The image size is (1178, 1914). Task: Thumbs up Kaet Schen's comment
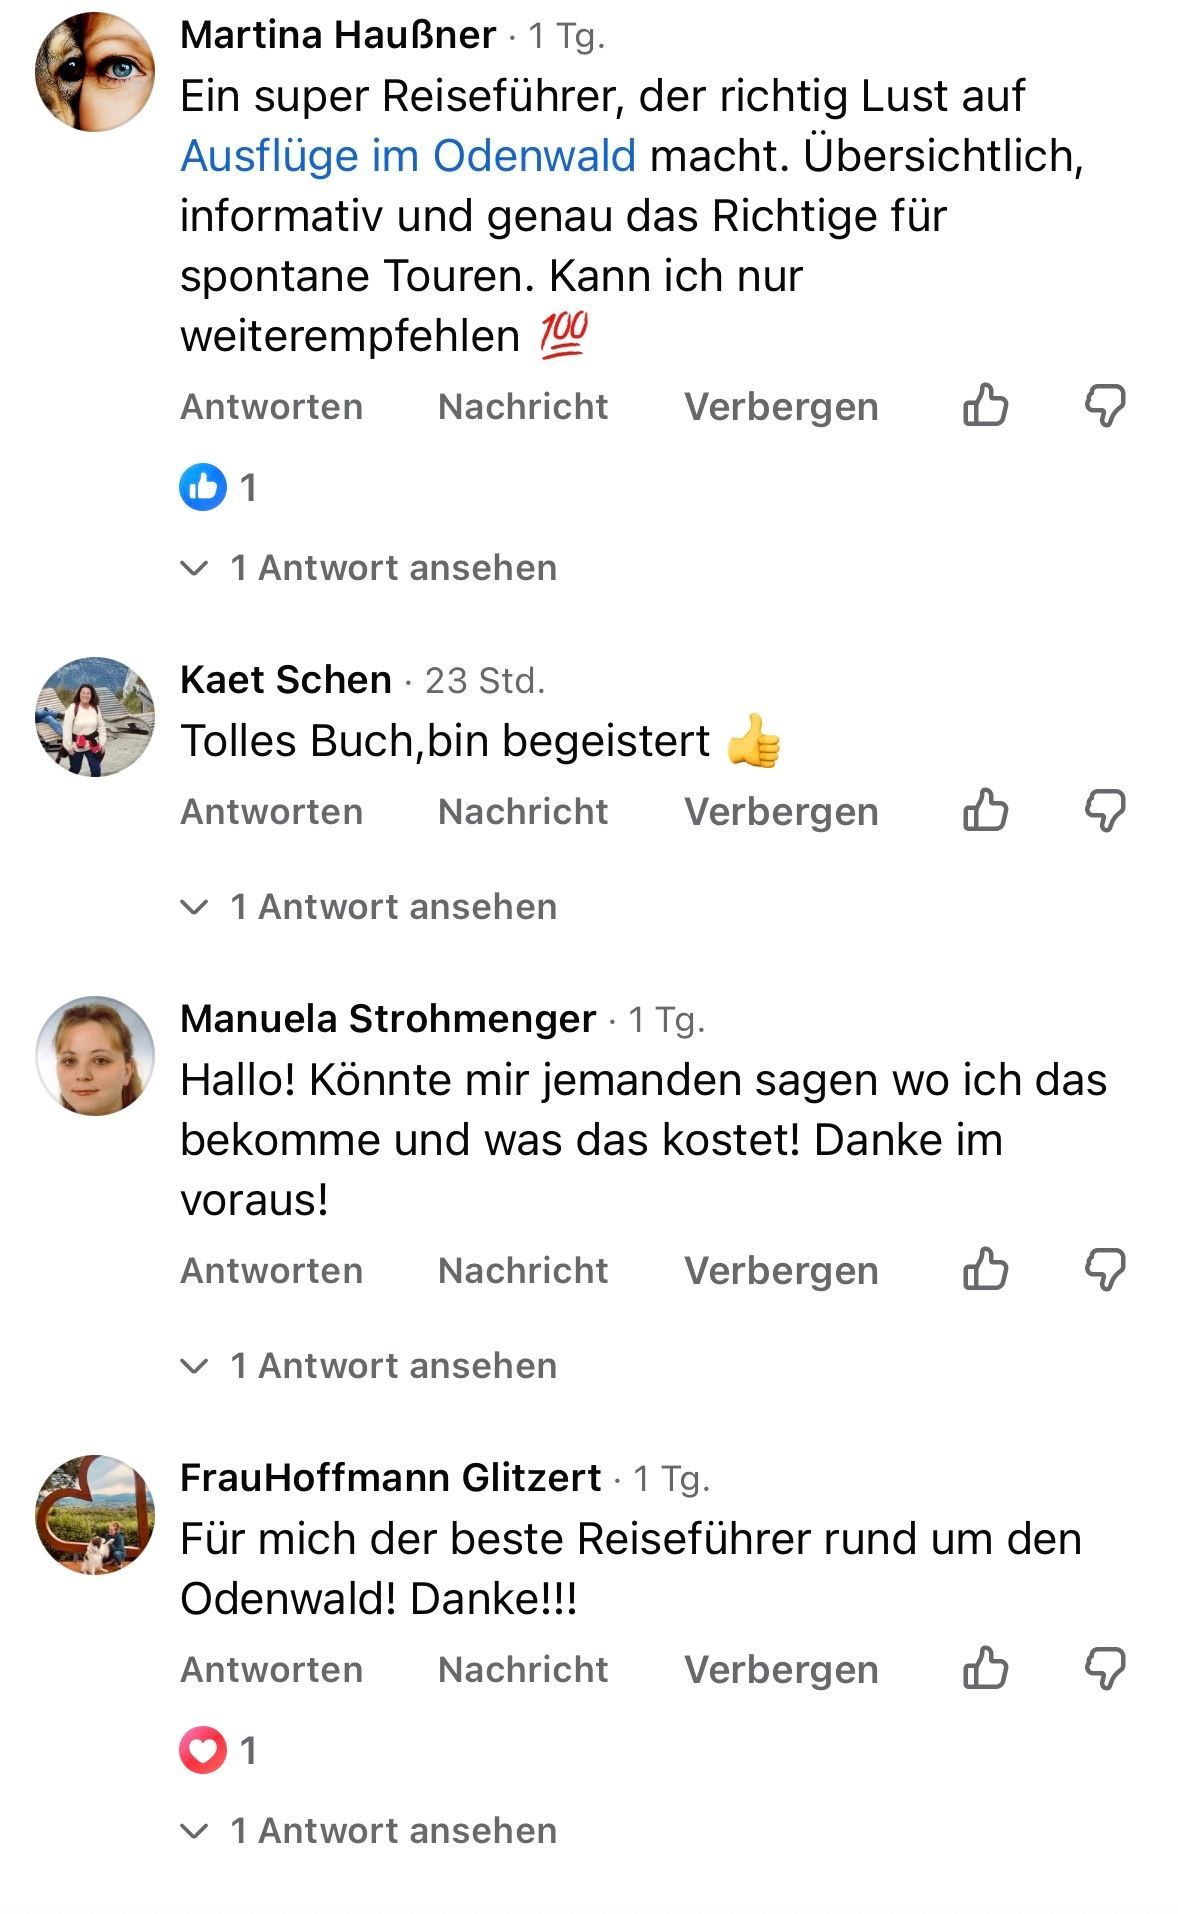985,810
